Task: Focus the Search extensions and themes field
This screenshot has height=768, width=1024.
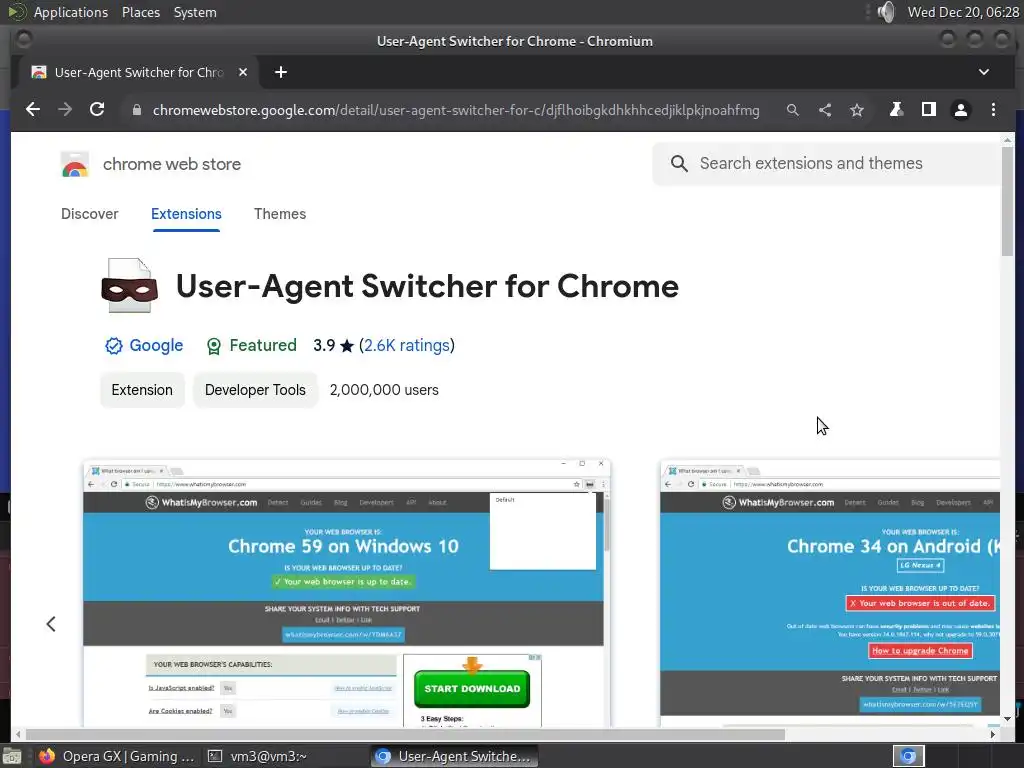Action: (826, 163)
